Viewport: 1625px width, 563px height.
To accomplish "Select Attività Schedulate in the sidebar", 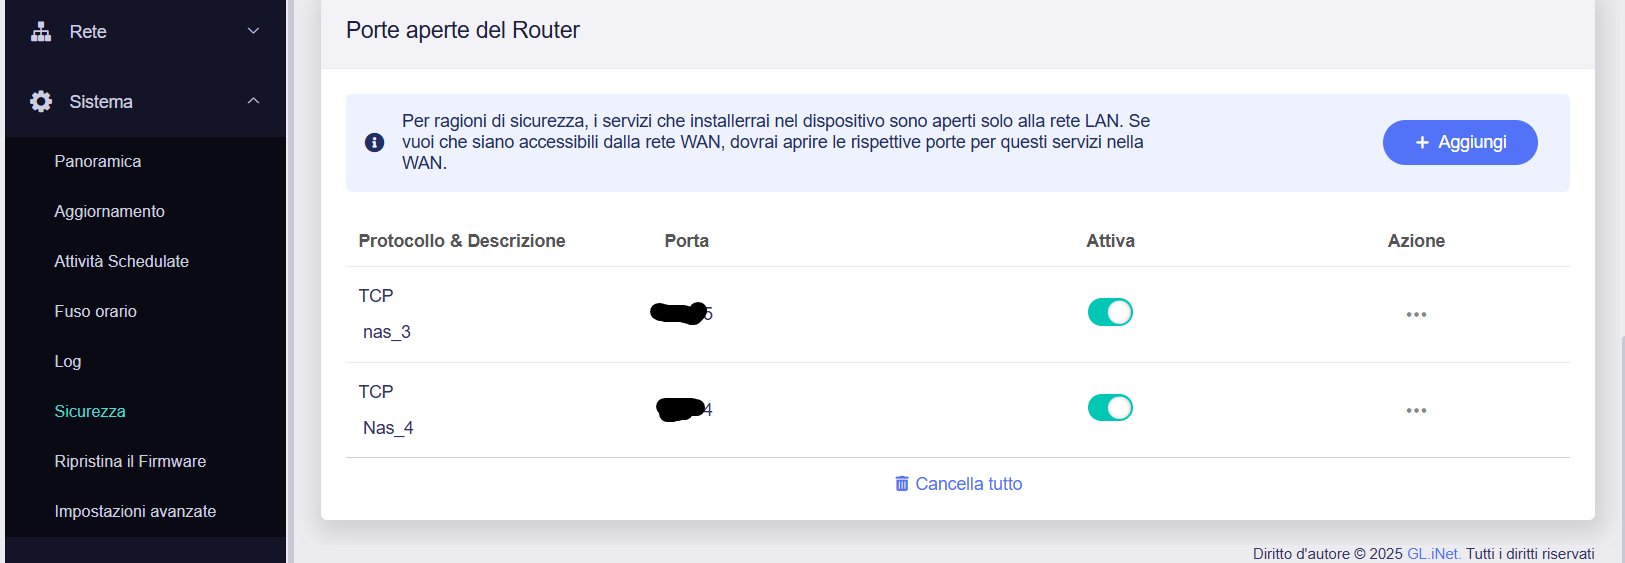I will click(x=122, y=261).
